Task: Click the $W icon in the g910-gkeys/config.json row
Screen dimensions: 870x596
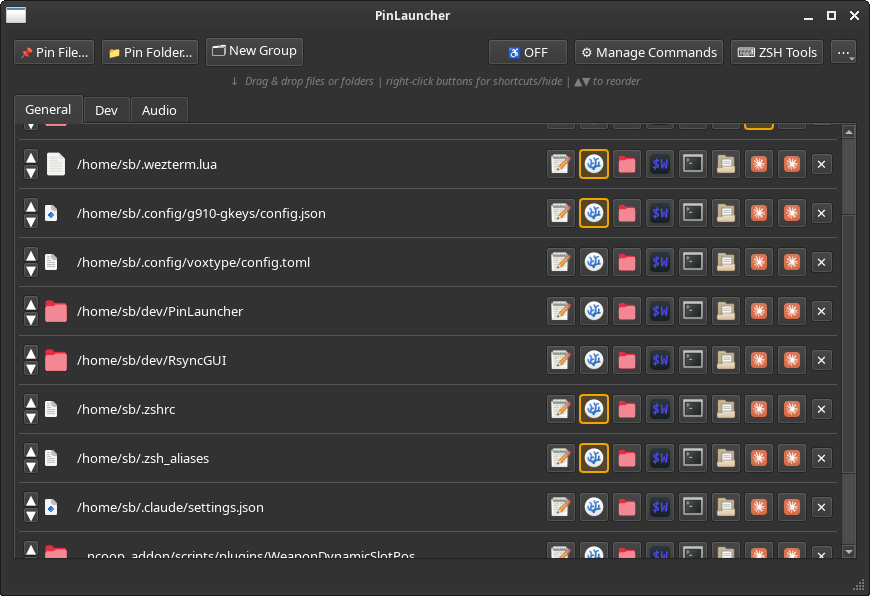Action: [x=660, y=213]
